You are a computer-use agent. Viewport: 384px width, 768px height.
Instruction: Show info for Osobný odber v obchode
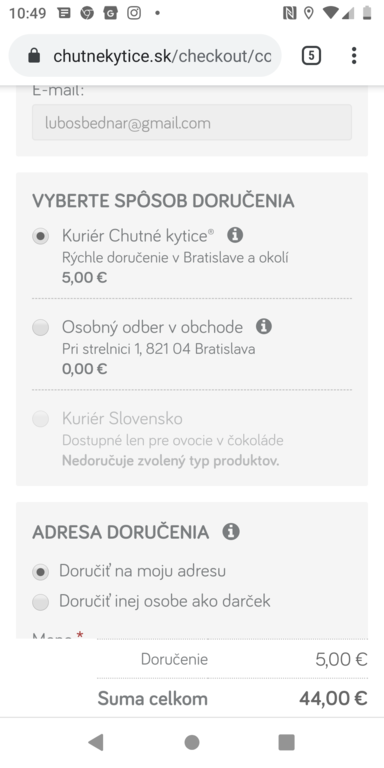(264, 326)
